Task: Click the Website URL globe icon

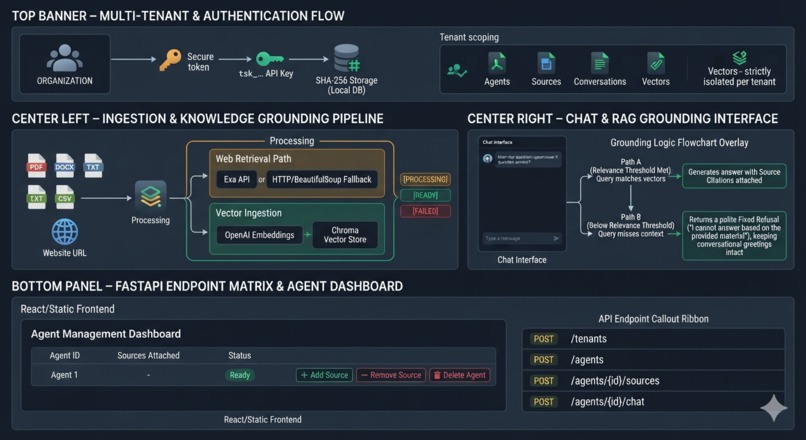Action: [65, 232]
